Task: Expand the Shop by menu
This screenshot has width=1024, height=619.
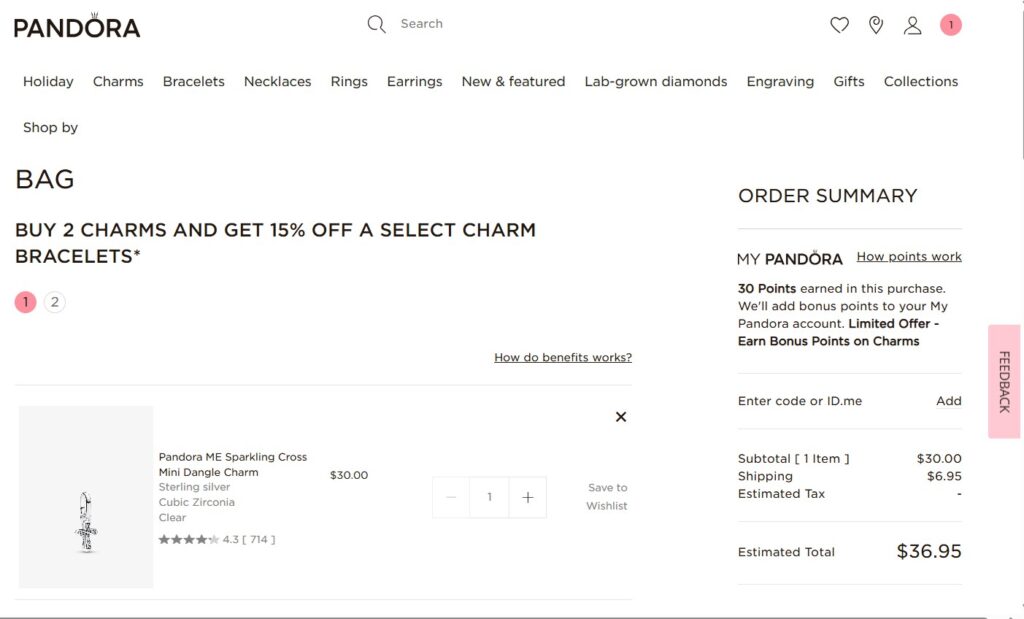Action: click(50, 127)
